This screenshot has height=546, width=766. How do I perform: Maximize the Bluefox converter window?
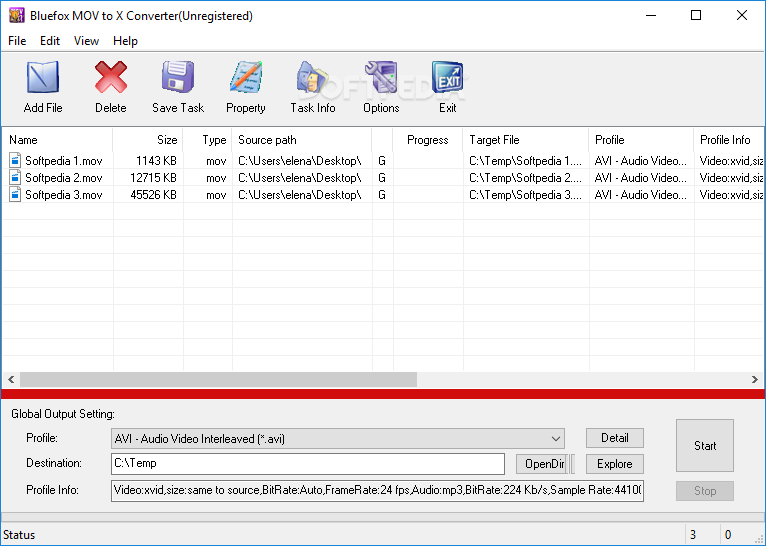[x=696, y=15]
